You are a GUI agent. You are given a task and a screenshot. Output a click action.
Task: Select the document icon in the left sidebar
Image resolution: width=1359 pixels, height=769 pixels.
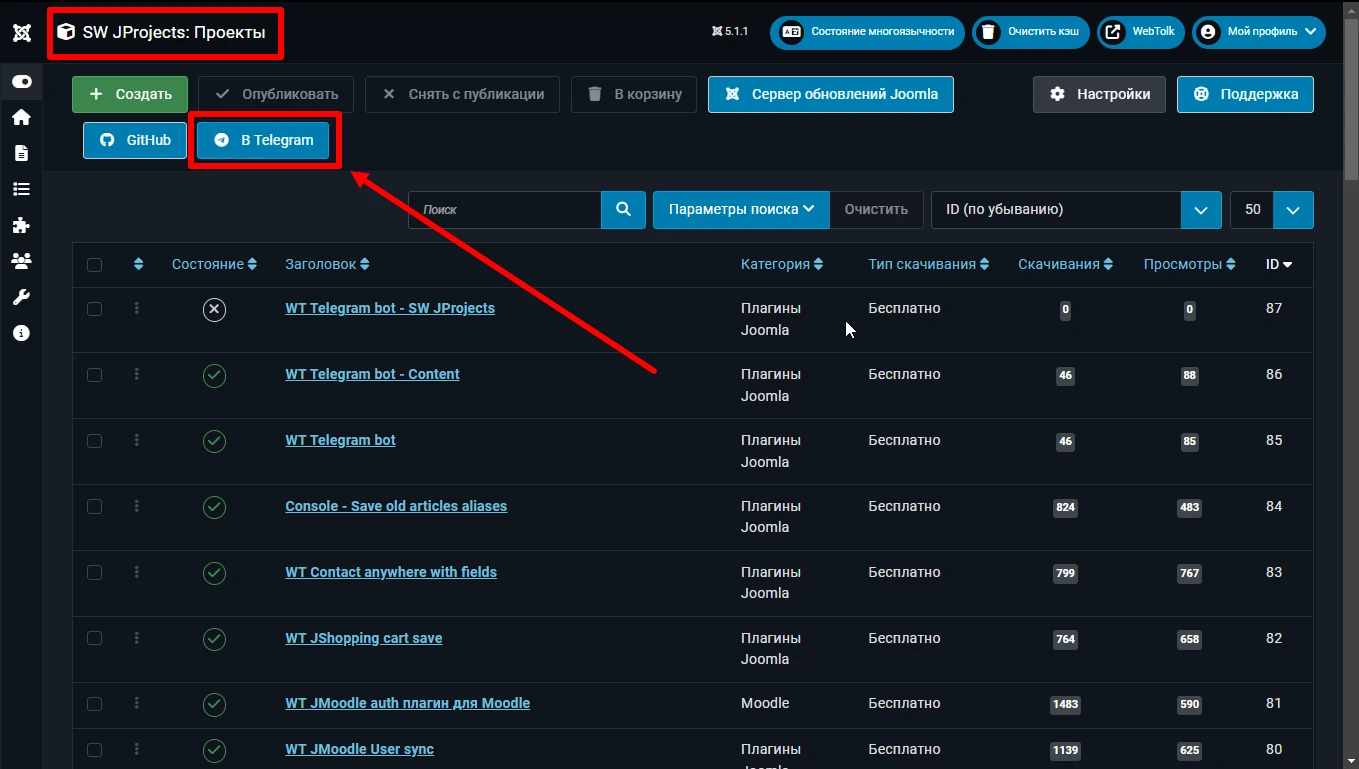pos(22,153)
